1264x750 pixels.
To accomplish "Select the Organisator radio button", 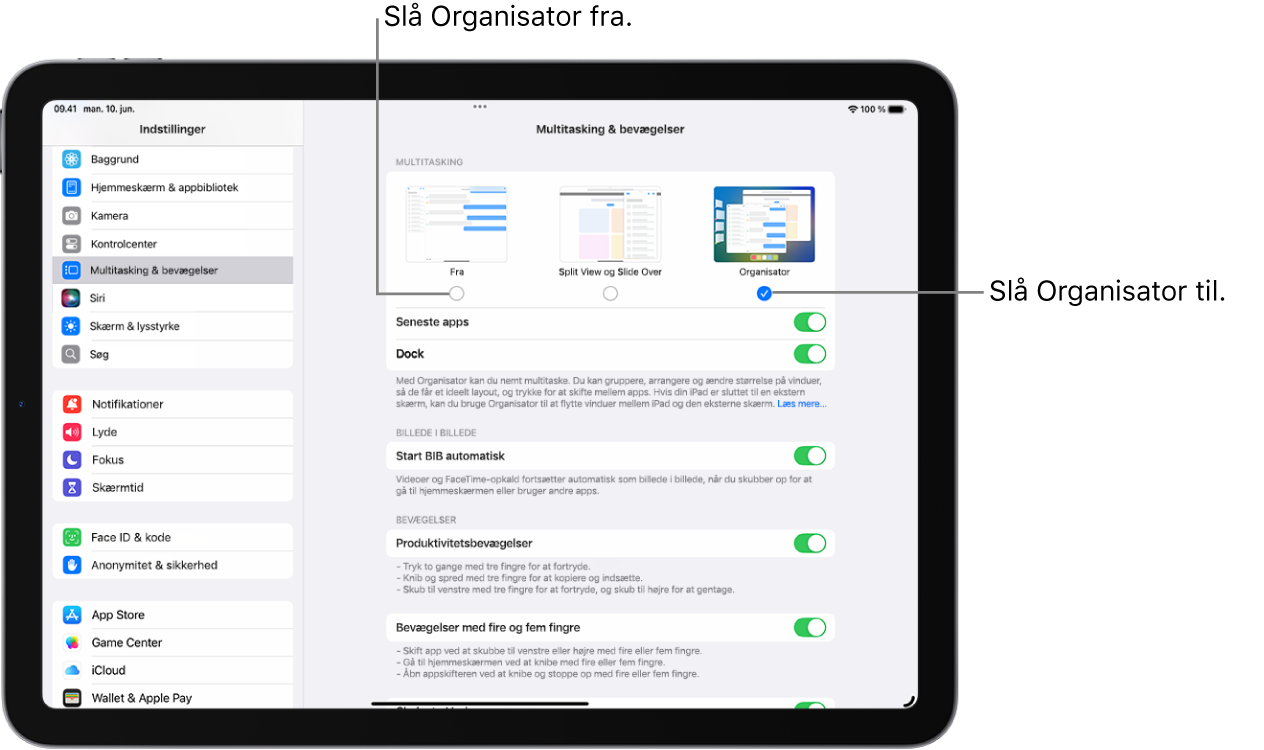I will (x=764, y=294).
